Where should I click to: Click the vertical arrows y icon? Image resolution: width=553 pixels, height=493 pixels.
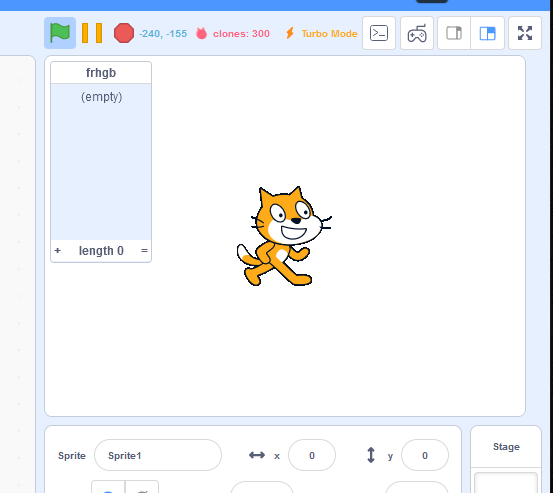tap(371, 455)
